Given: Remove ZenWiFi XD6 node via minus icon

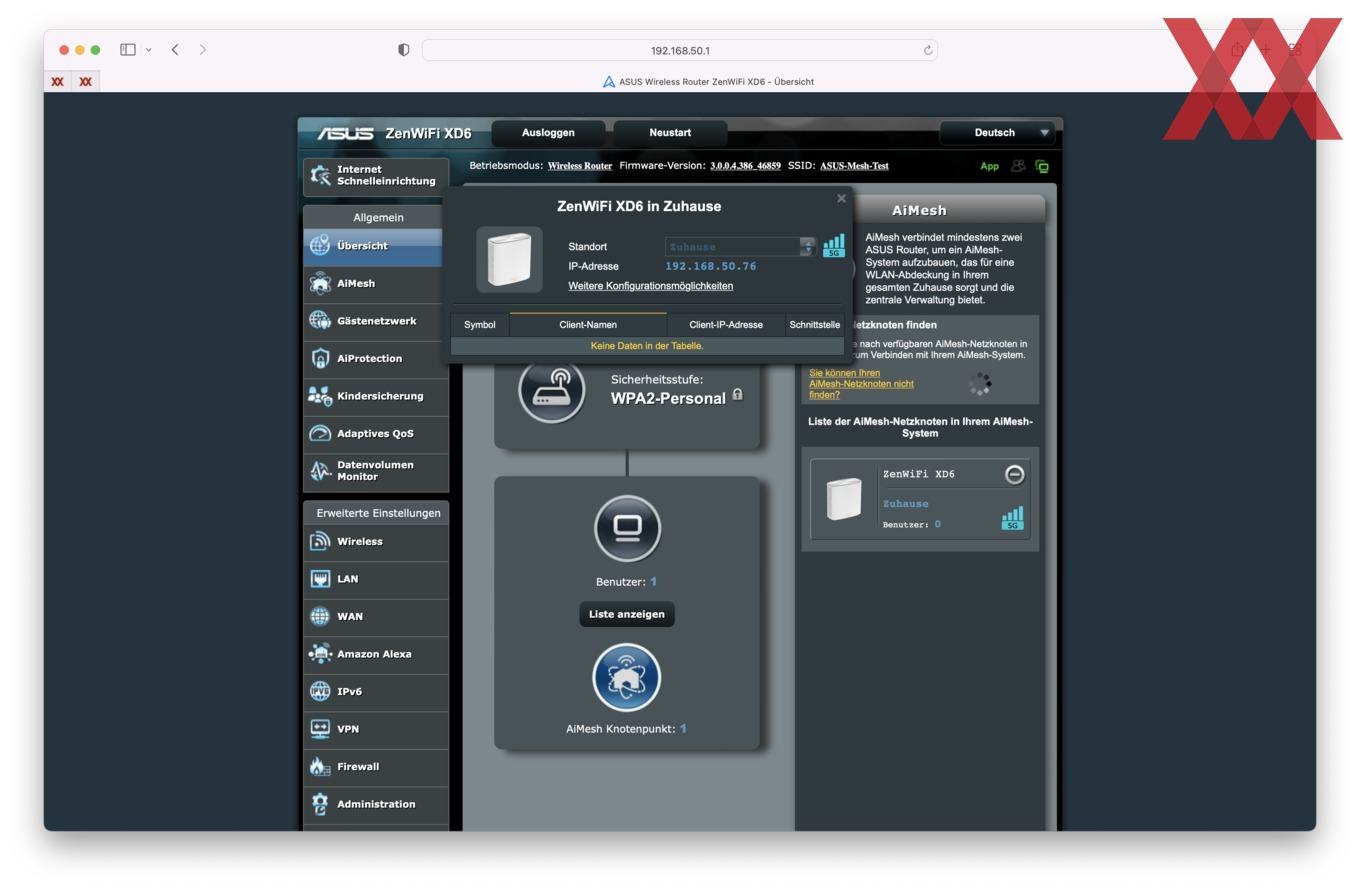Looking at the screenshot, I should (x=1014, y=474).
